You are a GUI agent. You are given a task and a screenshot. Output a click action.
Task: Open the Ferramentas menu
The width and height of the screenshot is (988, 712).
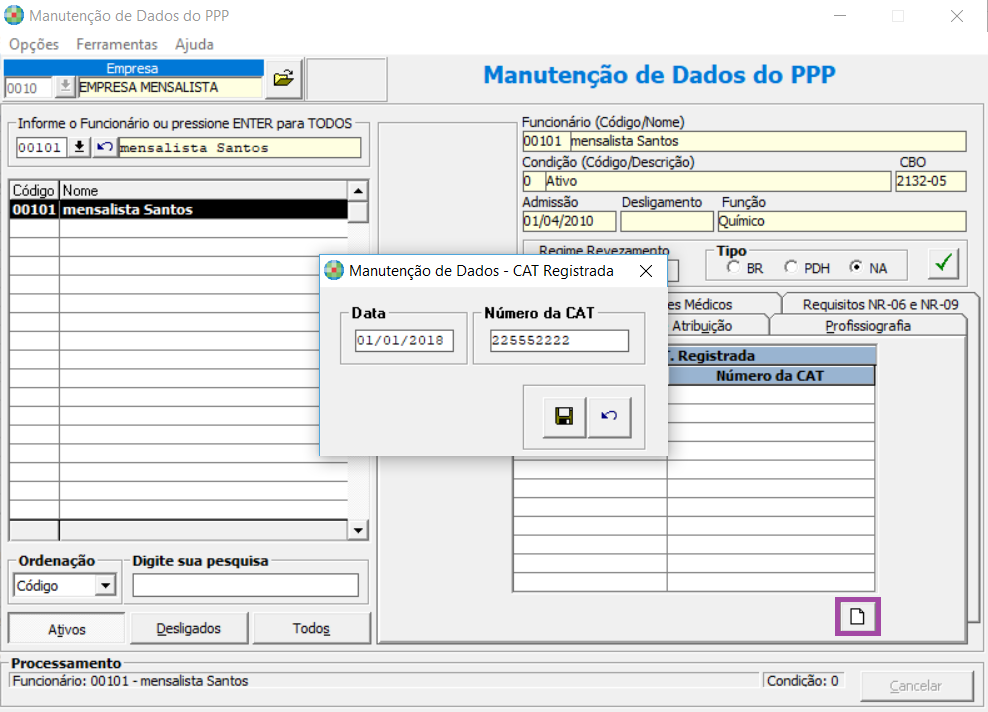117,44
